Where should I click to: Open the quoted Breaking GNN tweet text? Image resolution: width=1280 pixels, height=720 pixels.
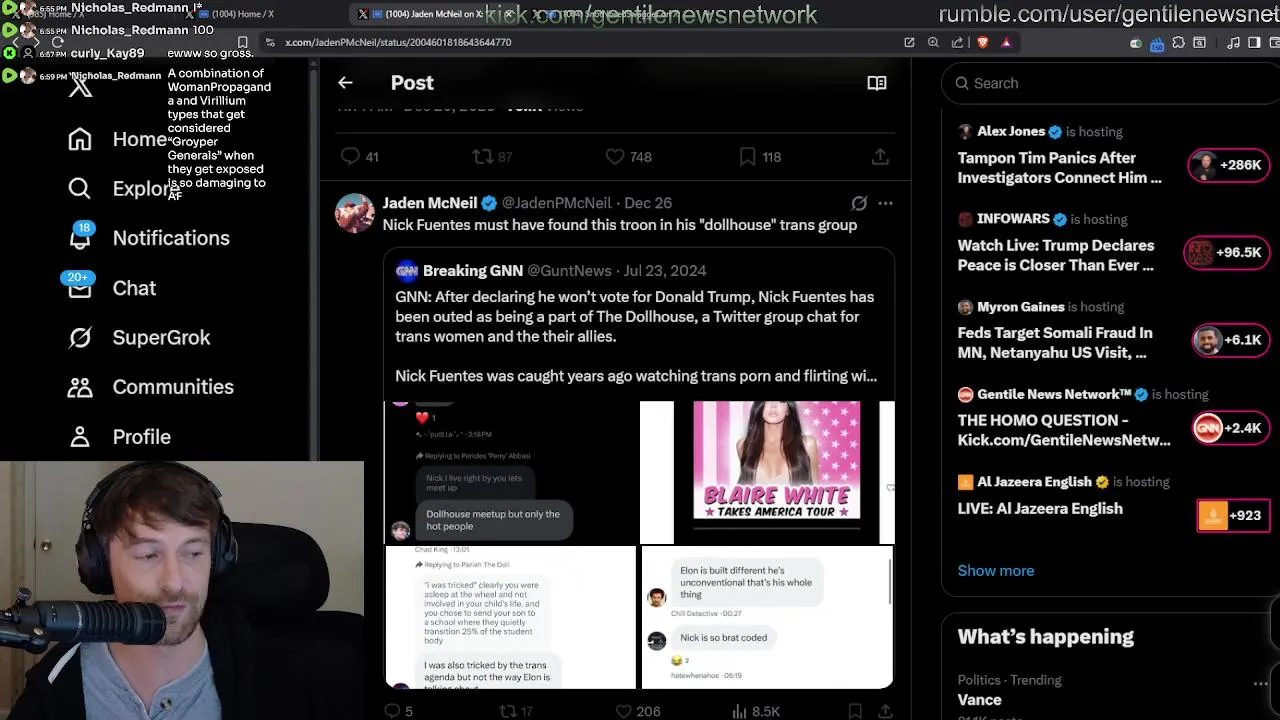[636, 336]
